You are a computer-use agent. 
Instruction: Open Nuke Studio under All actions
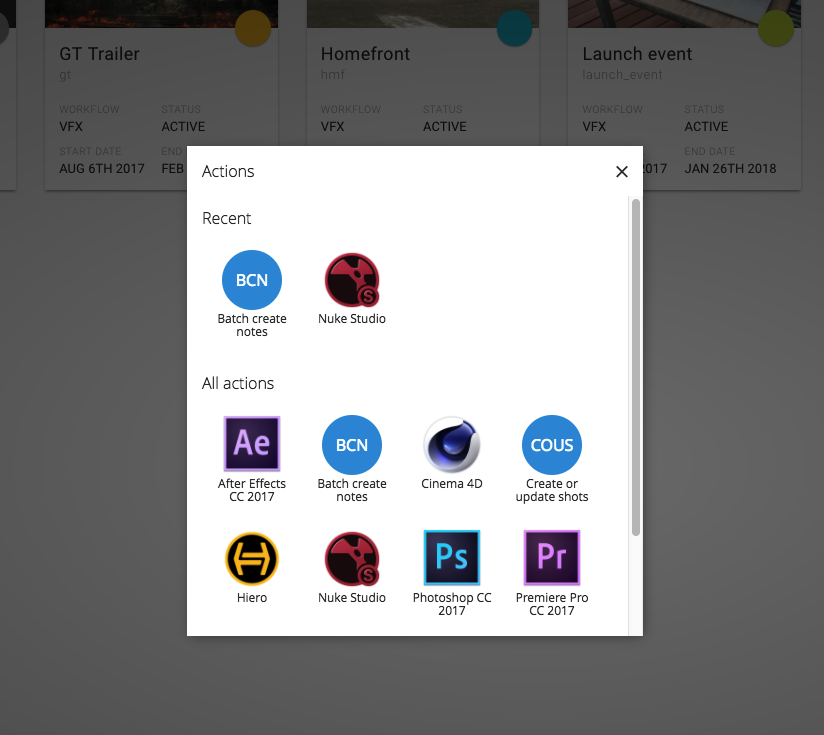coord(352,566)
